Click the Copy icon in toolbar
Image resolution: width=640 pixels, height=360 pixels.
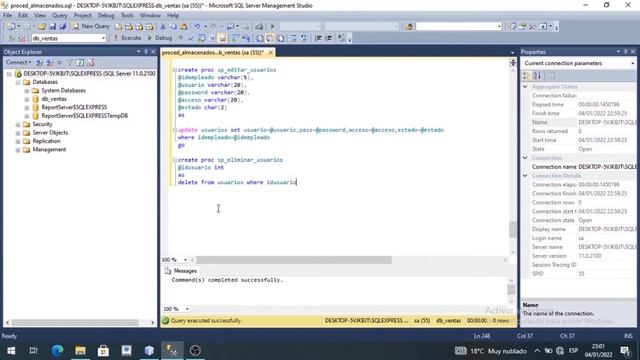173,27
